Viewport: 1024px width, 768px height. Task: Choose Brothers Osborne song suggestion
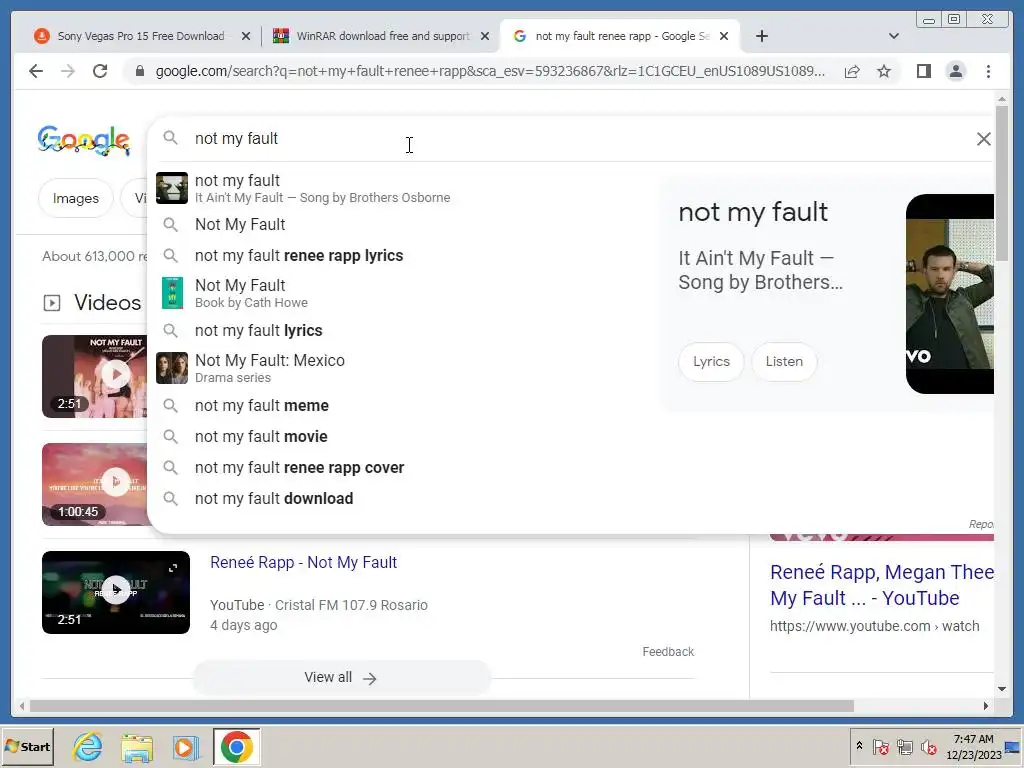[405, 188]
